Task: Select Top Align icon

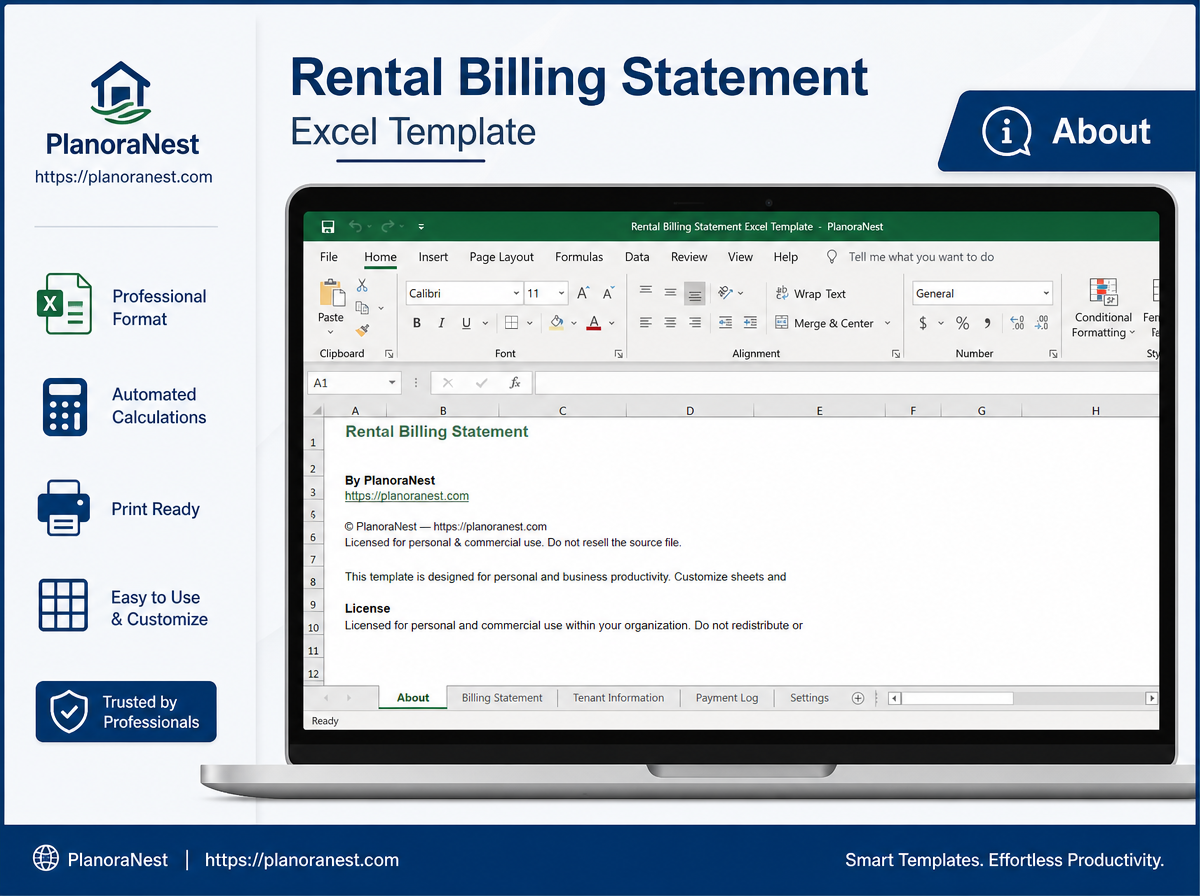Action: 645,291
